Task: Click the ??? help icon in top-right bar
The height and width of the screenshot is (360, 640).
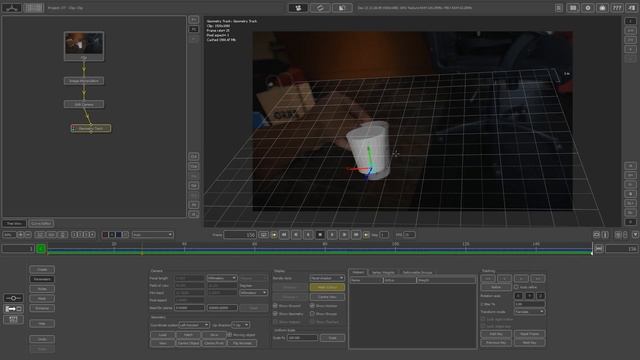Action: click(x=617, y=8)
